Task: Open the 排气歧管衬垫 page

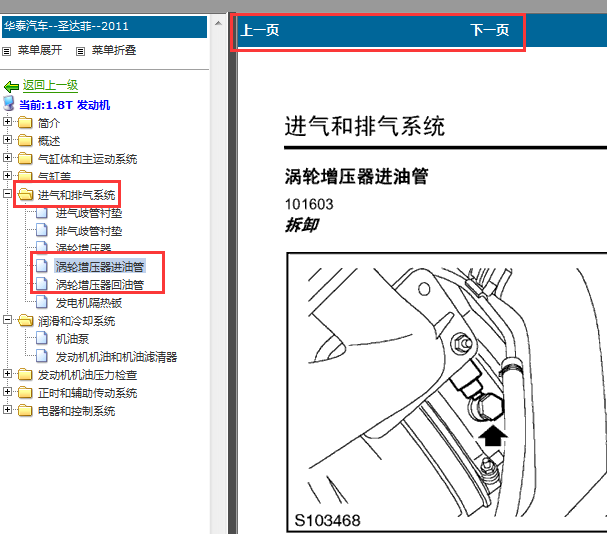Action: click(89, 231)
